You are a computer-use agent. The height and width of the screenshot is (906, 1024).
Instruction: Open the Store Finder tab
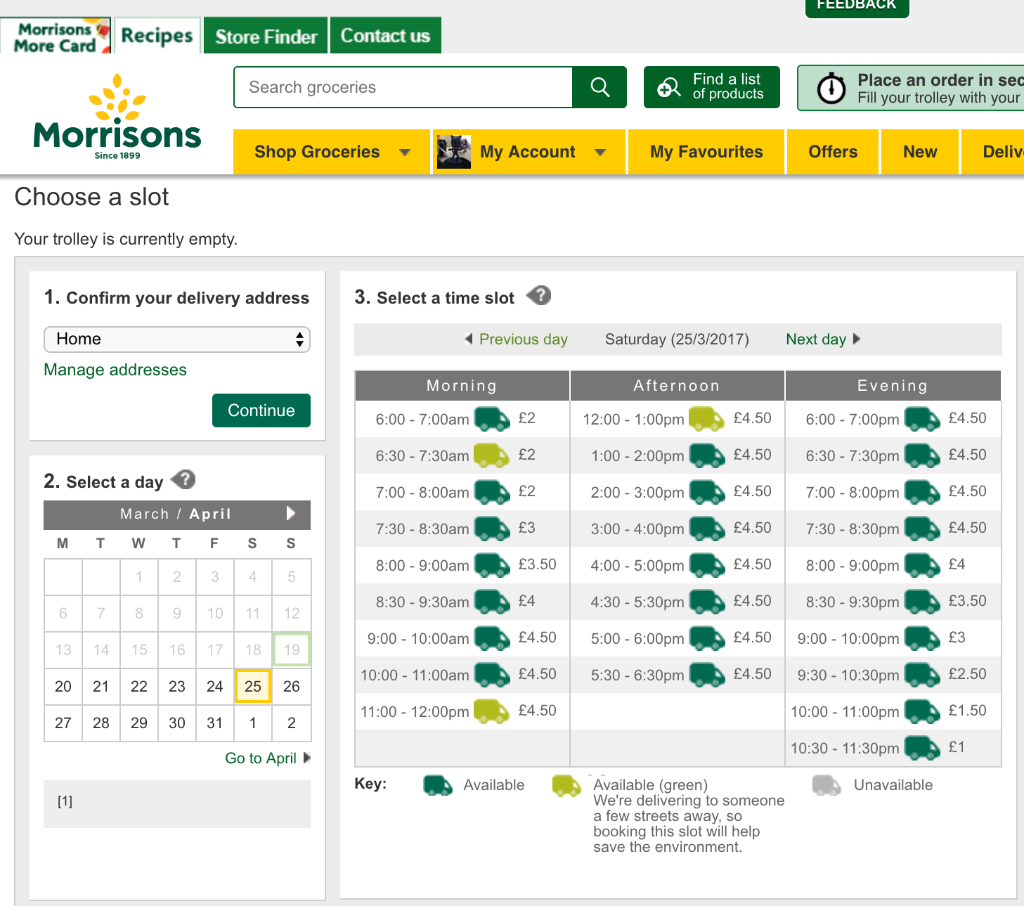click(266, 36)
